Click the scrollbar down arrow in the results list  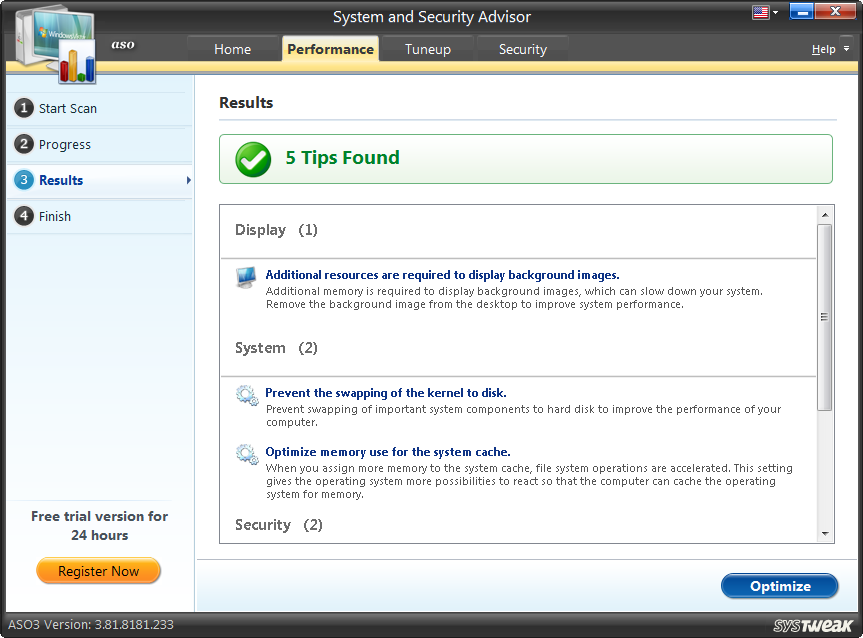point(827,535)
